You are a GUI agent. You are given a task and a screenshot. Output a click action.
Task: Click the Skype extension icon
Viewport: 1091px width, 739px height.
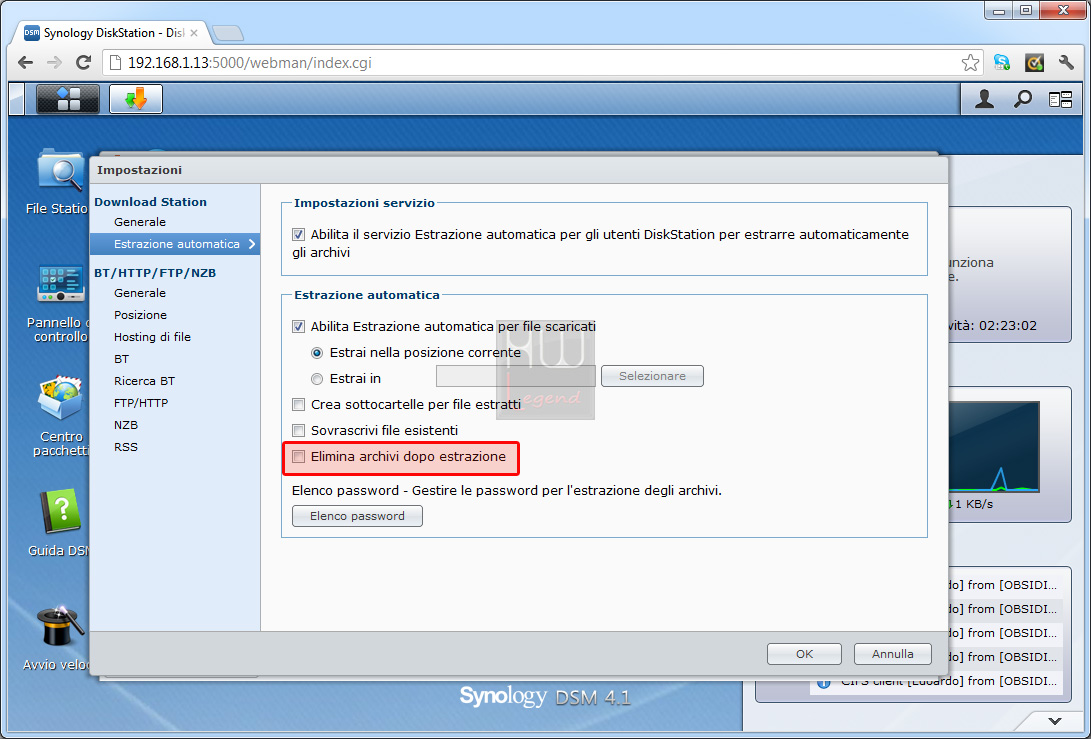point(1002,63)
